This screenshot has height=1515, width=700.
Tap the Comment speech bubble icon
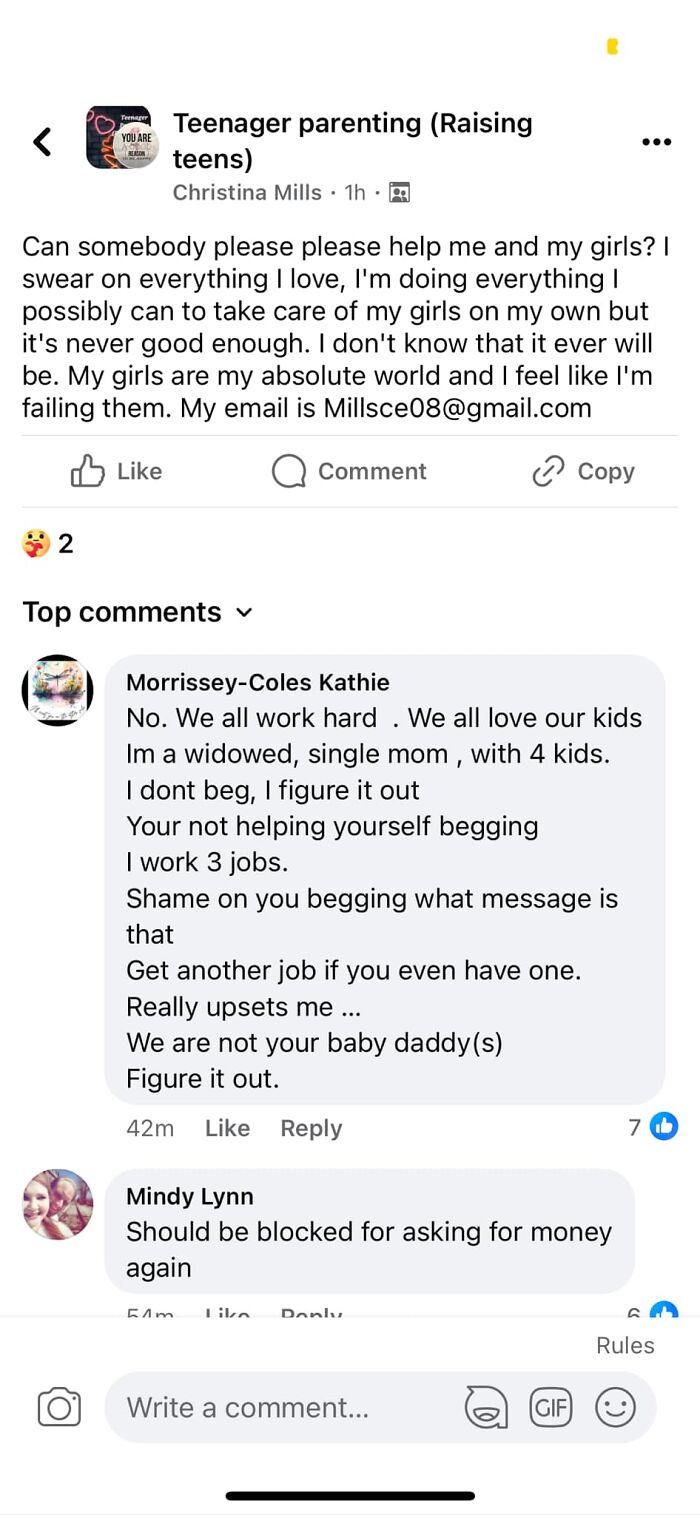point(289,471)
